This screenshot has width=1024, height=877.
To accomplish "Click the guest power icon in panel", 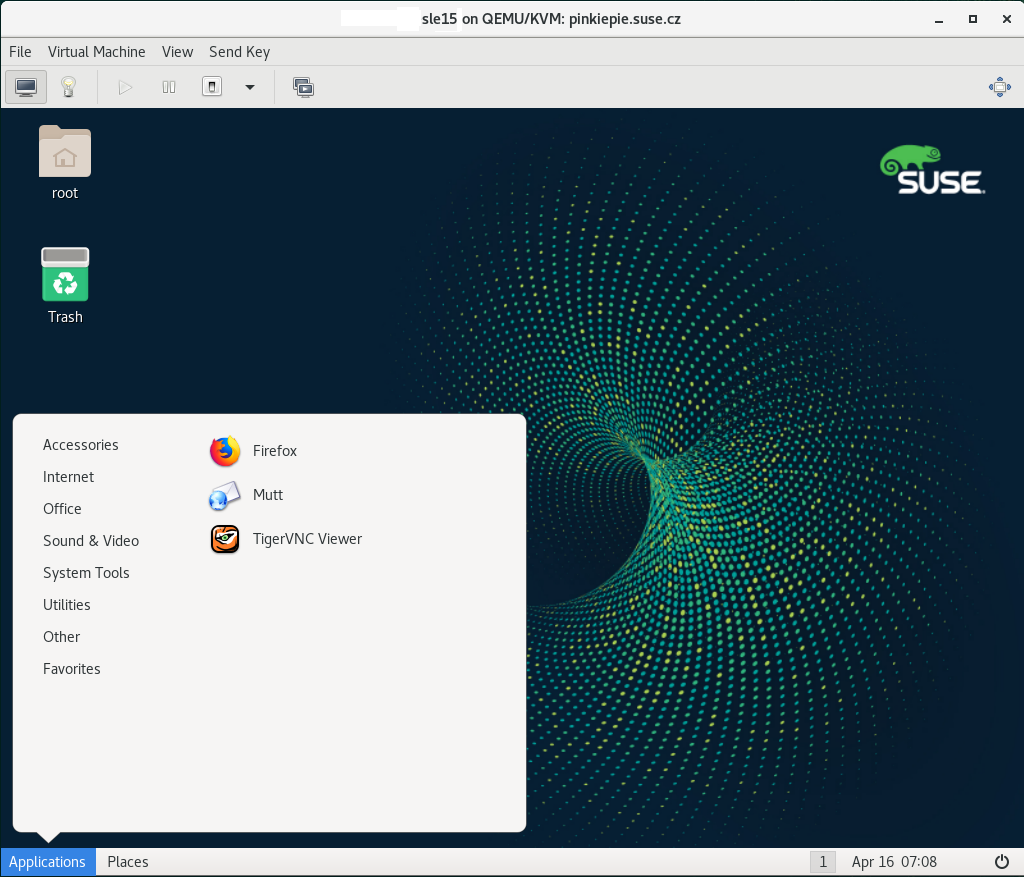I will 1001,862.
